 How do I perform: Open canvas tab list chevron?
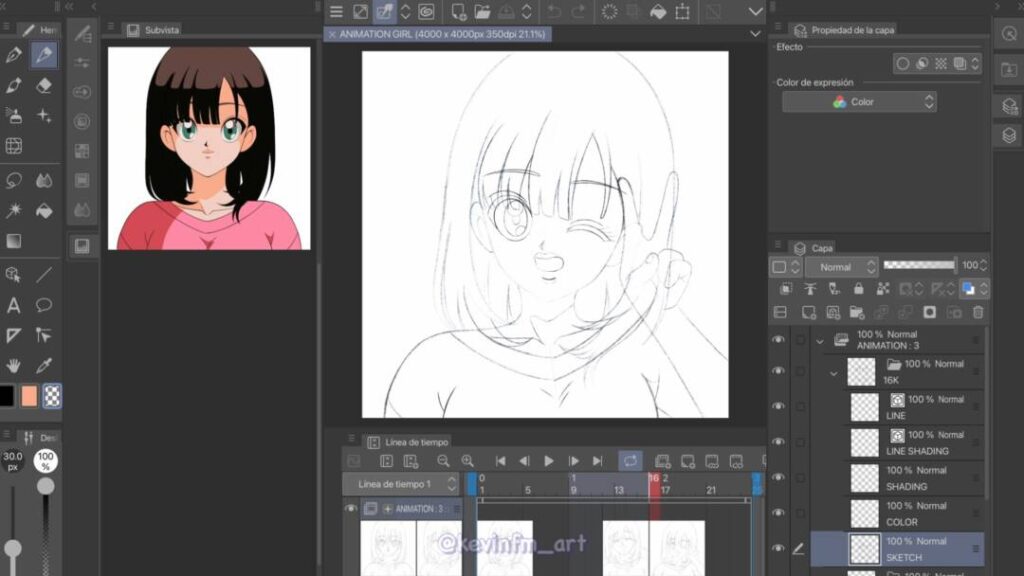pyautogui.click(x=756, y=34)
